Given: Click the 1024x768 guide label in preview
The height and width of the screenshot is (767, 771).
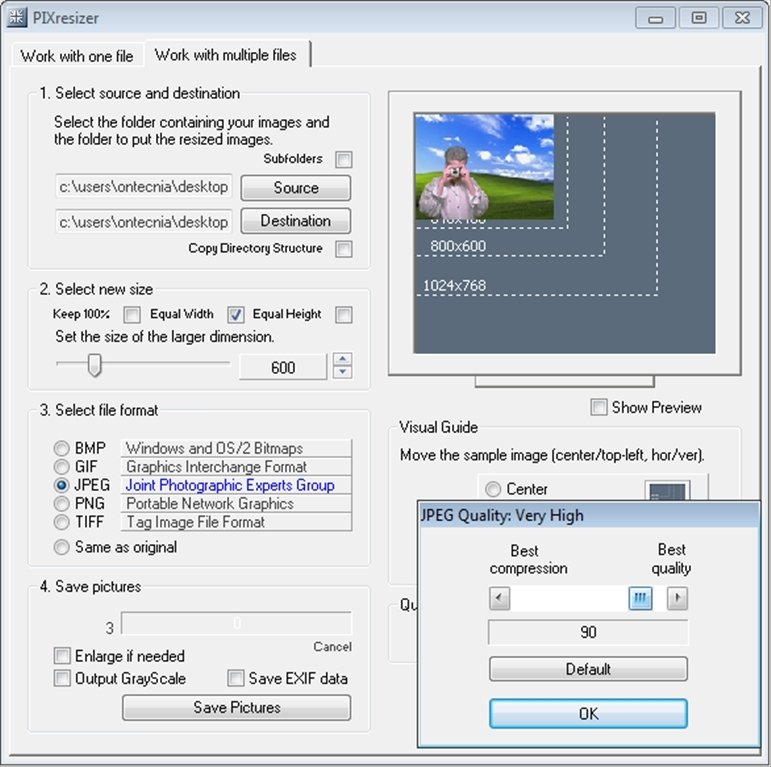Looking at the screenshot, I should pos(454,285).
